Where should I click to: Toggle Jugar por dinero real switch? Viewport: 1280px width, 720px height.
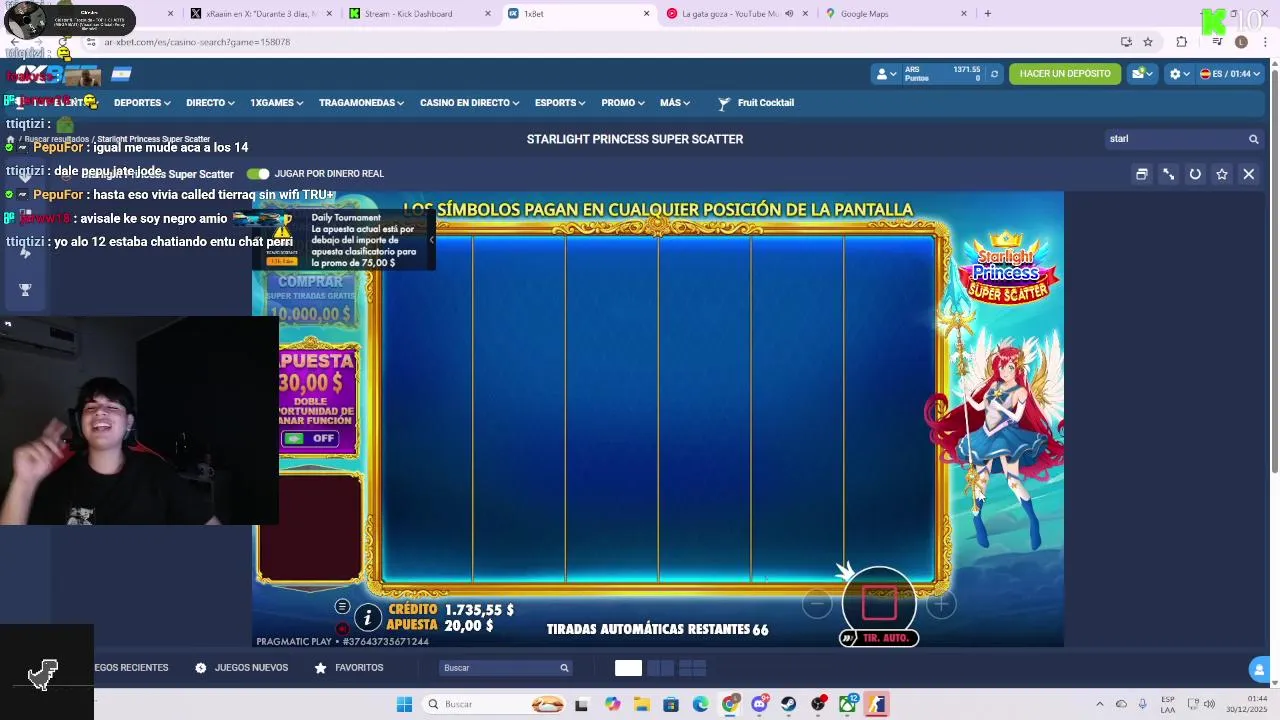[258, 174]
